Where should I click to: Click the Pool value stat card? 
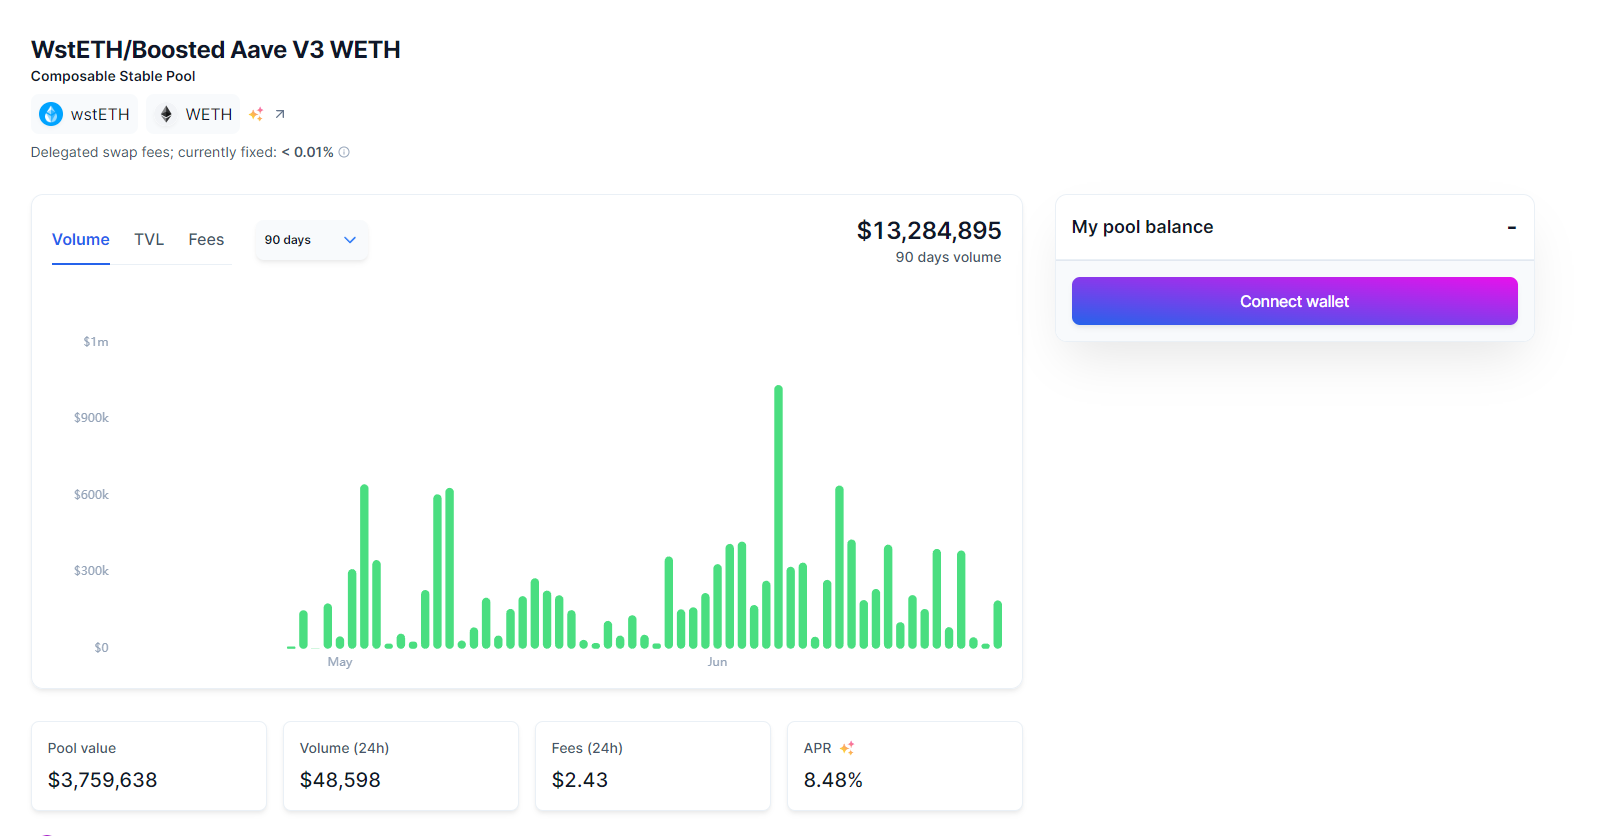click(149, 765)
